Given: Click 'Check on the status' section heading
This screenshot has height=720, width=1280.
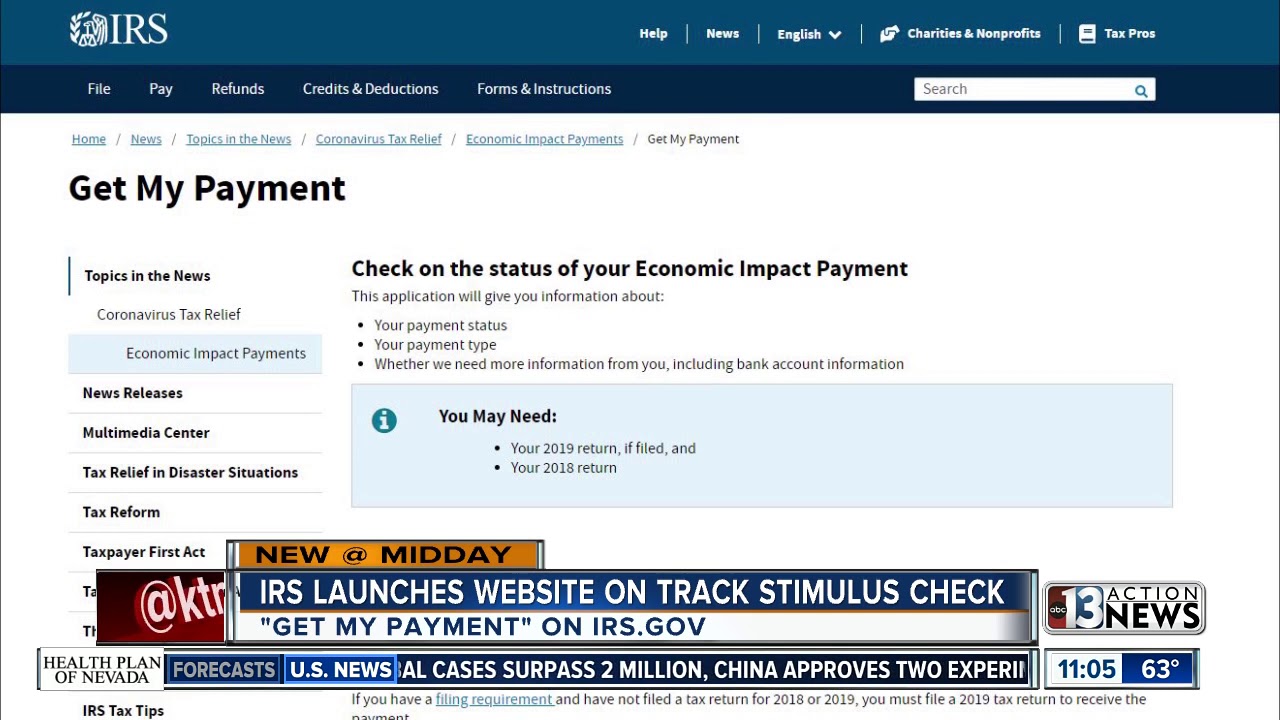Looking at the screenshot, I should pyautogui.click(x=630, y=268).
